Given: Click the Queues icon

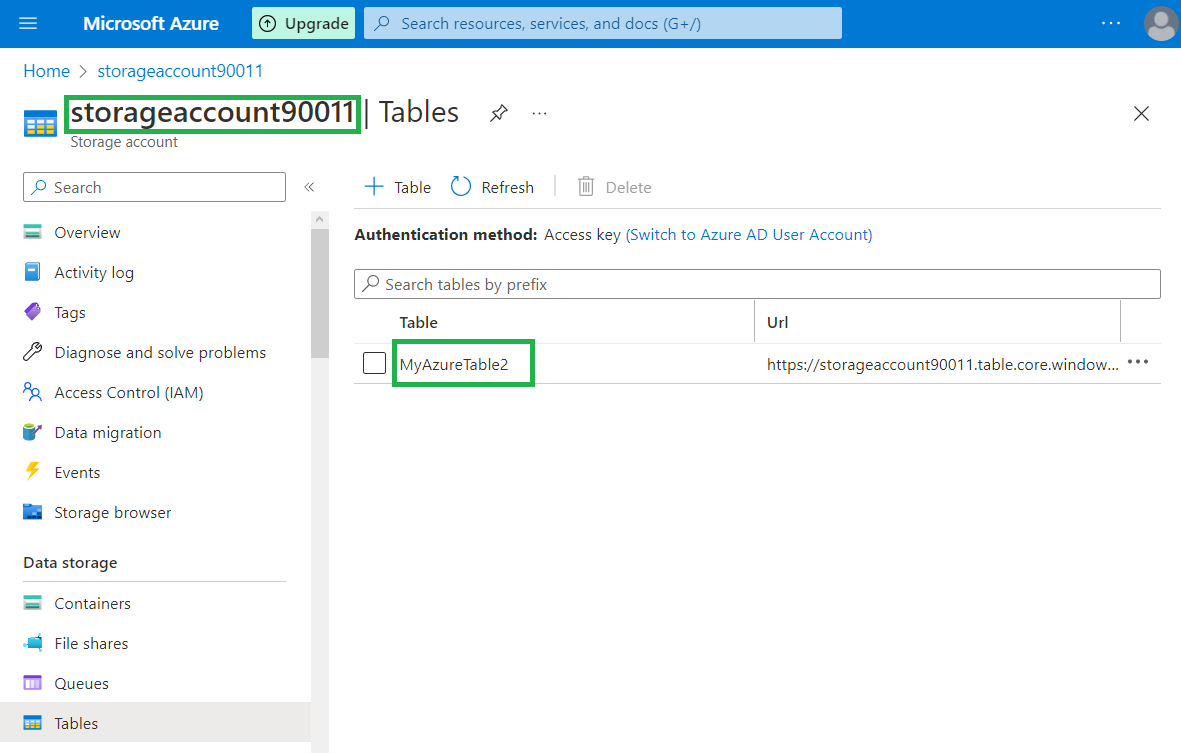Looking at the screenshot, I should [x=32, y=683].
